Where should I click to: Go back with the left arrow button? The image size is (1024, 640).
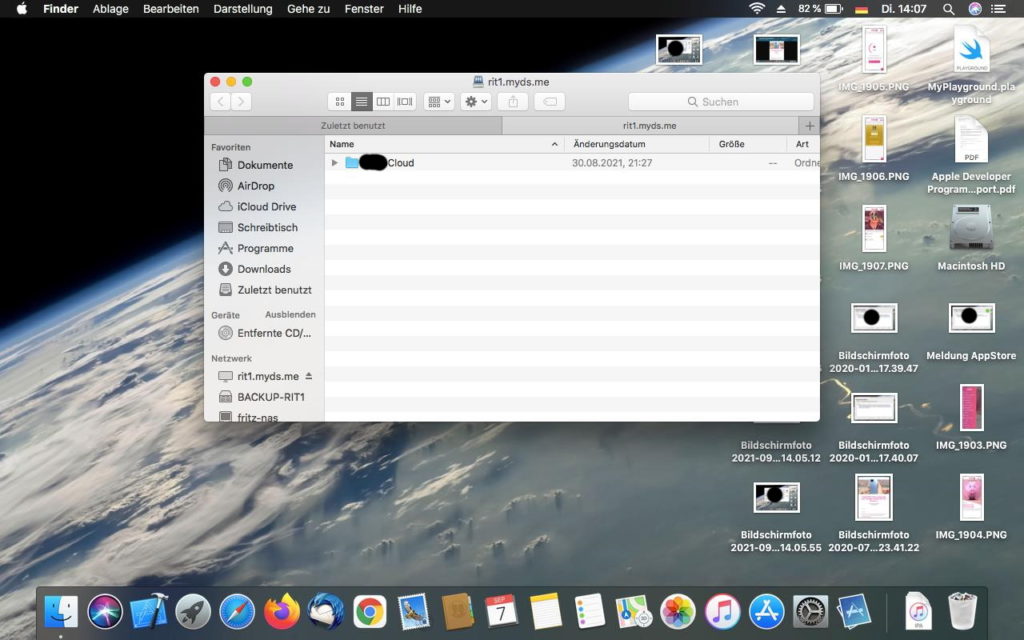[x=221, y=102]
